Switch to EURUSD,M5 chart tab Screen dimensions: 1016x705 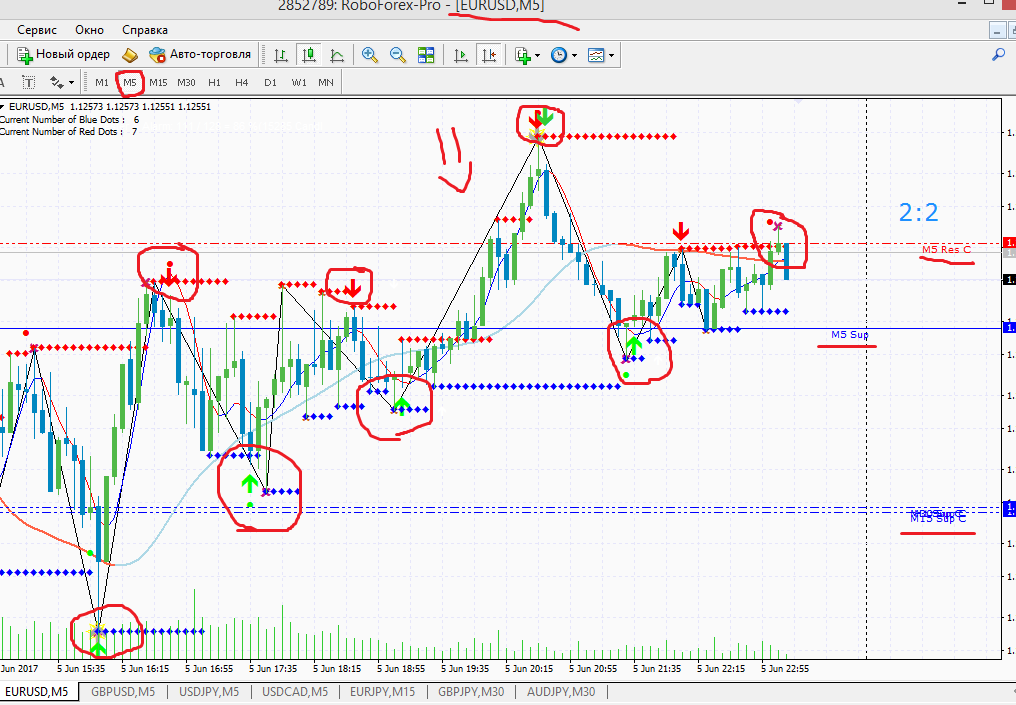tap(37, 692)
